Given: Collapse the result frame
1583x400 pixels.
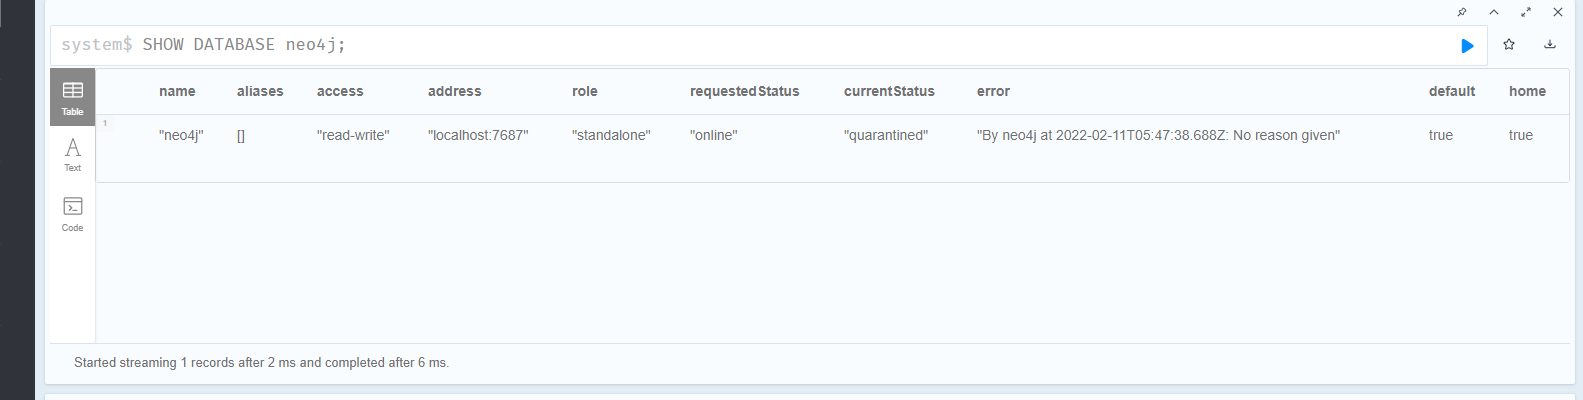Looking at the screenshot, I should coord(1494,12).
